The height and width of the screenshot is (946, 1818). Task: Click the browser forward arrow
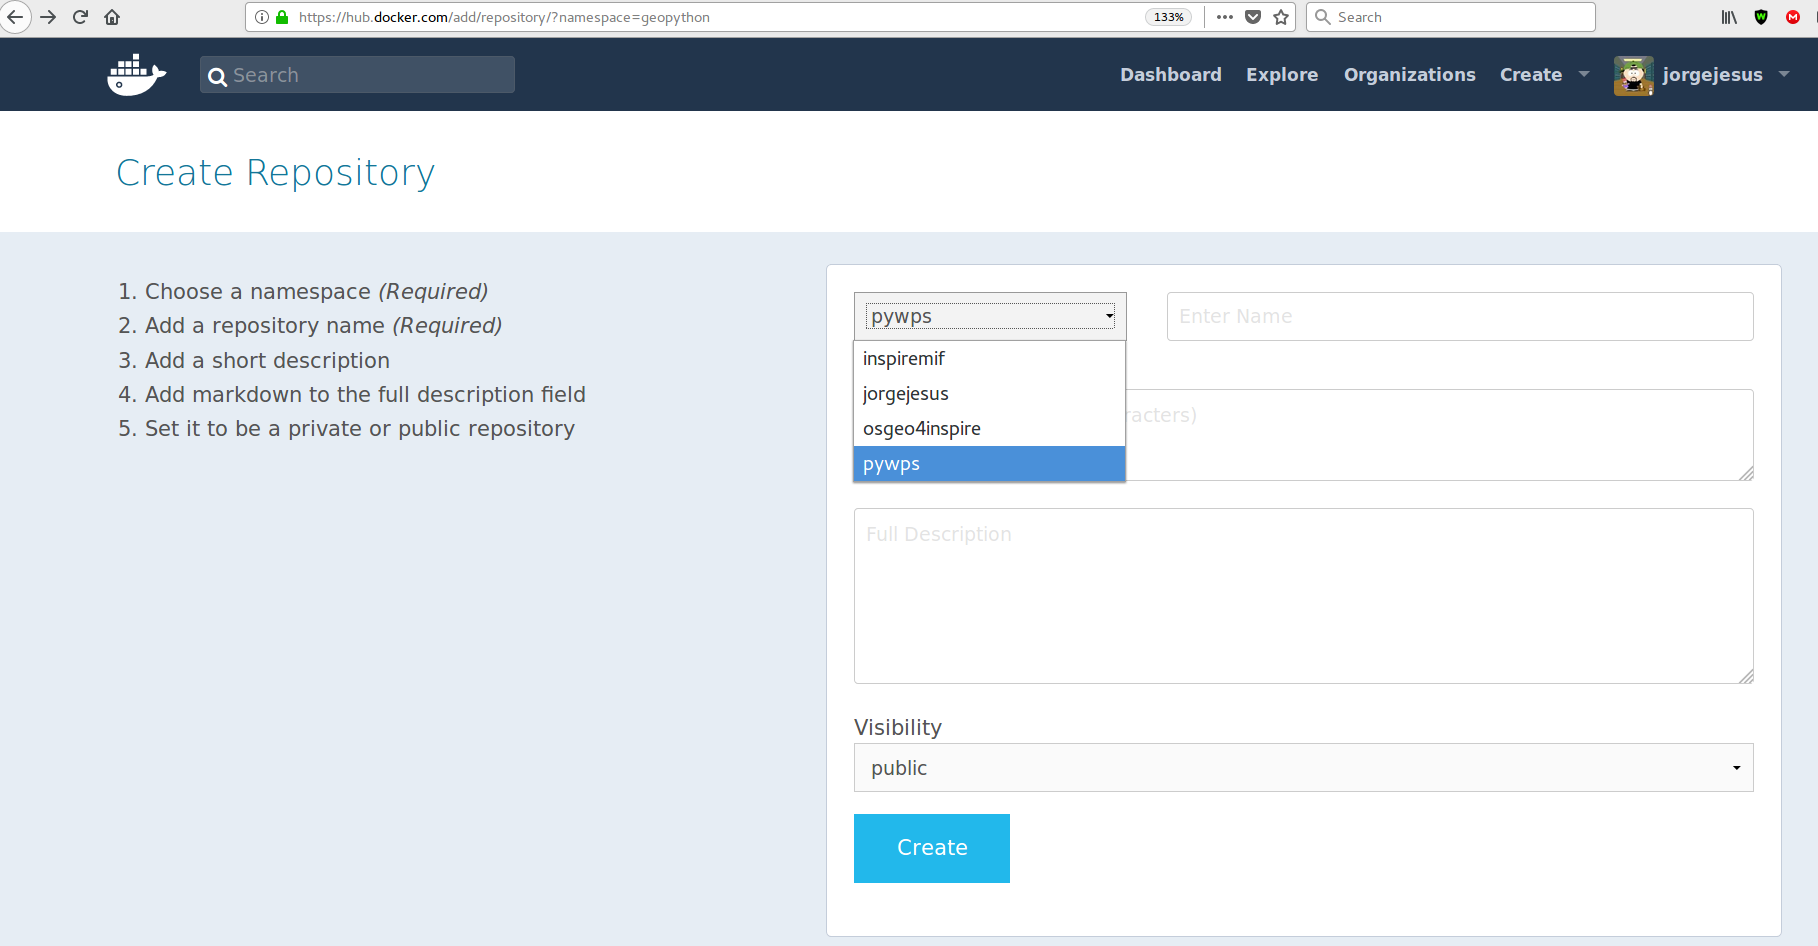pyautogui.click(x=48, y=17)
